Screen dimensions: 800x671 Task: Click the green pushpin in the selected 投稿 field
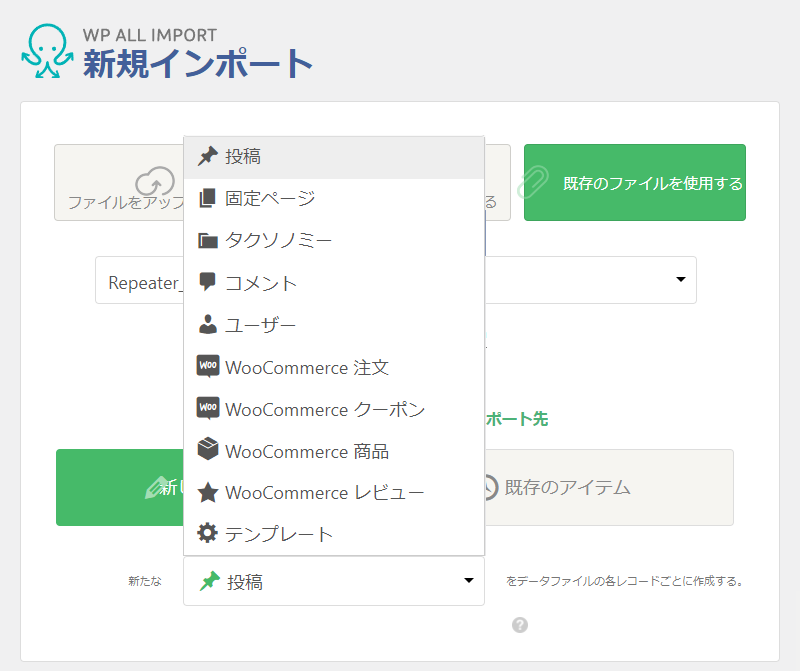tap(210, 581)
